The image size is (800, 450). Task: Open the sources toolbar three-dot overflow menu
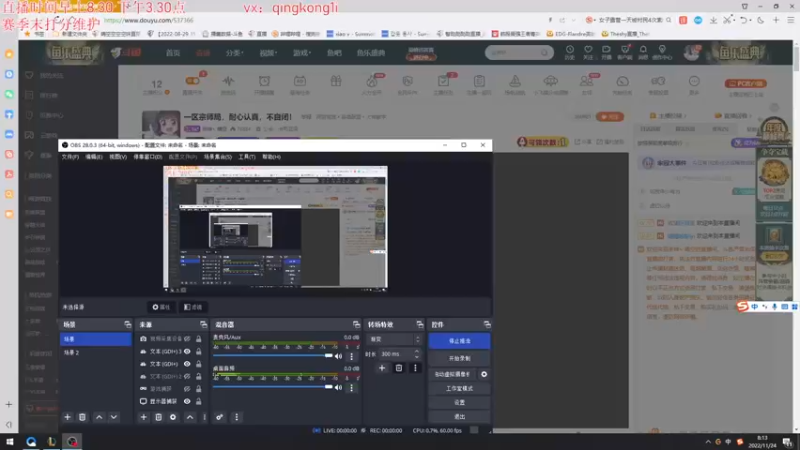205,417
